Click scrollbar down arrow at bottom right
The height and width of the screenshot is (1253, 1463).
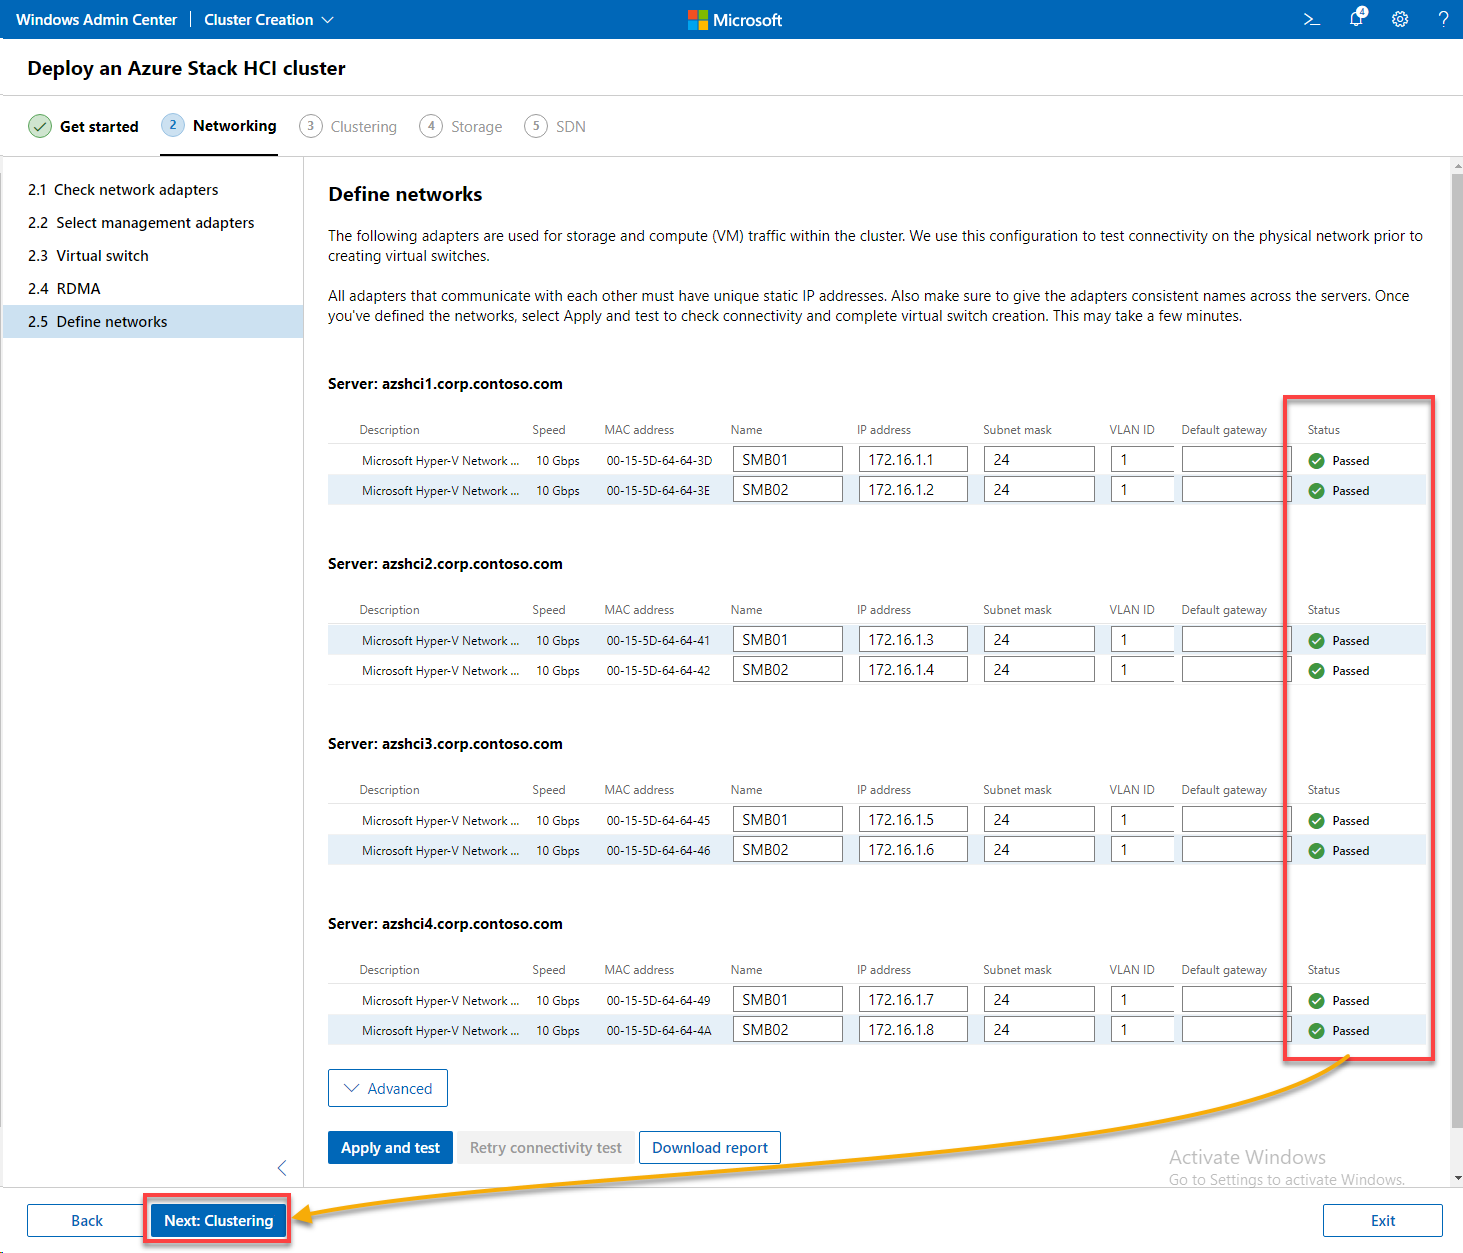point(1457,1179)
